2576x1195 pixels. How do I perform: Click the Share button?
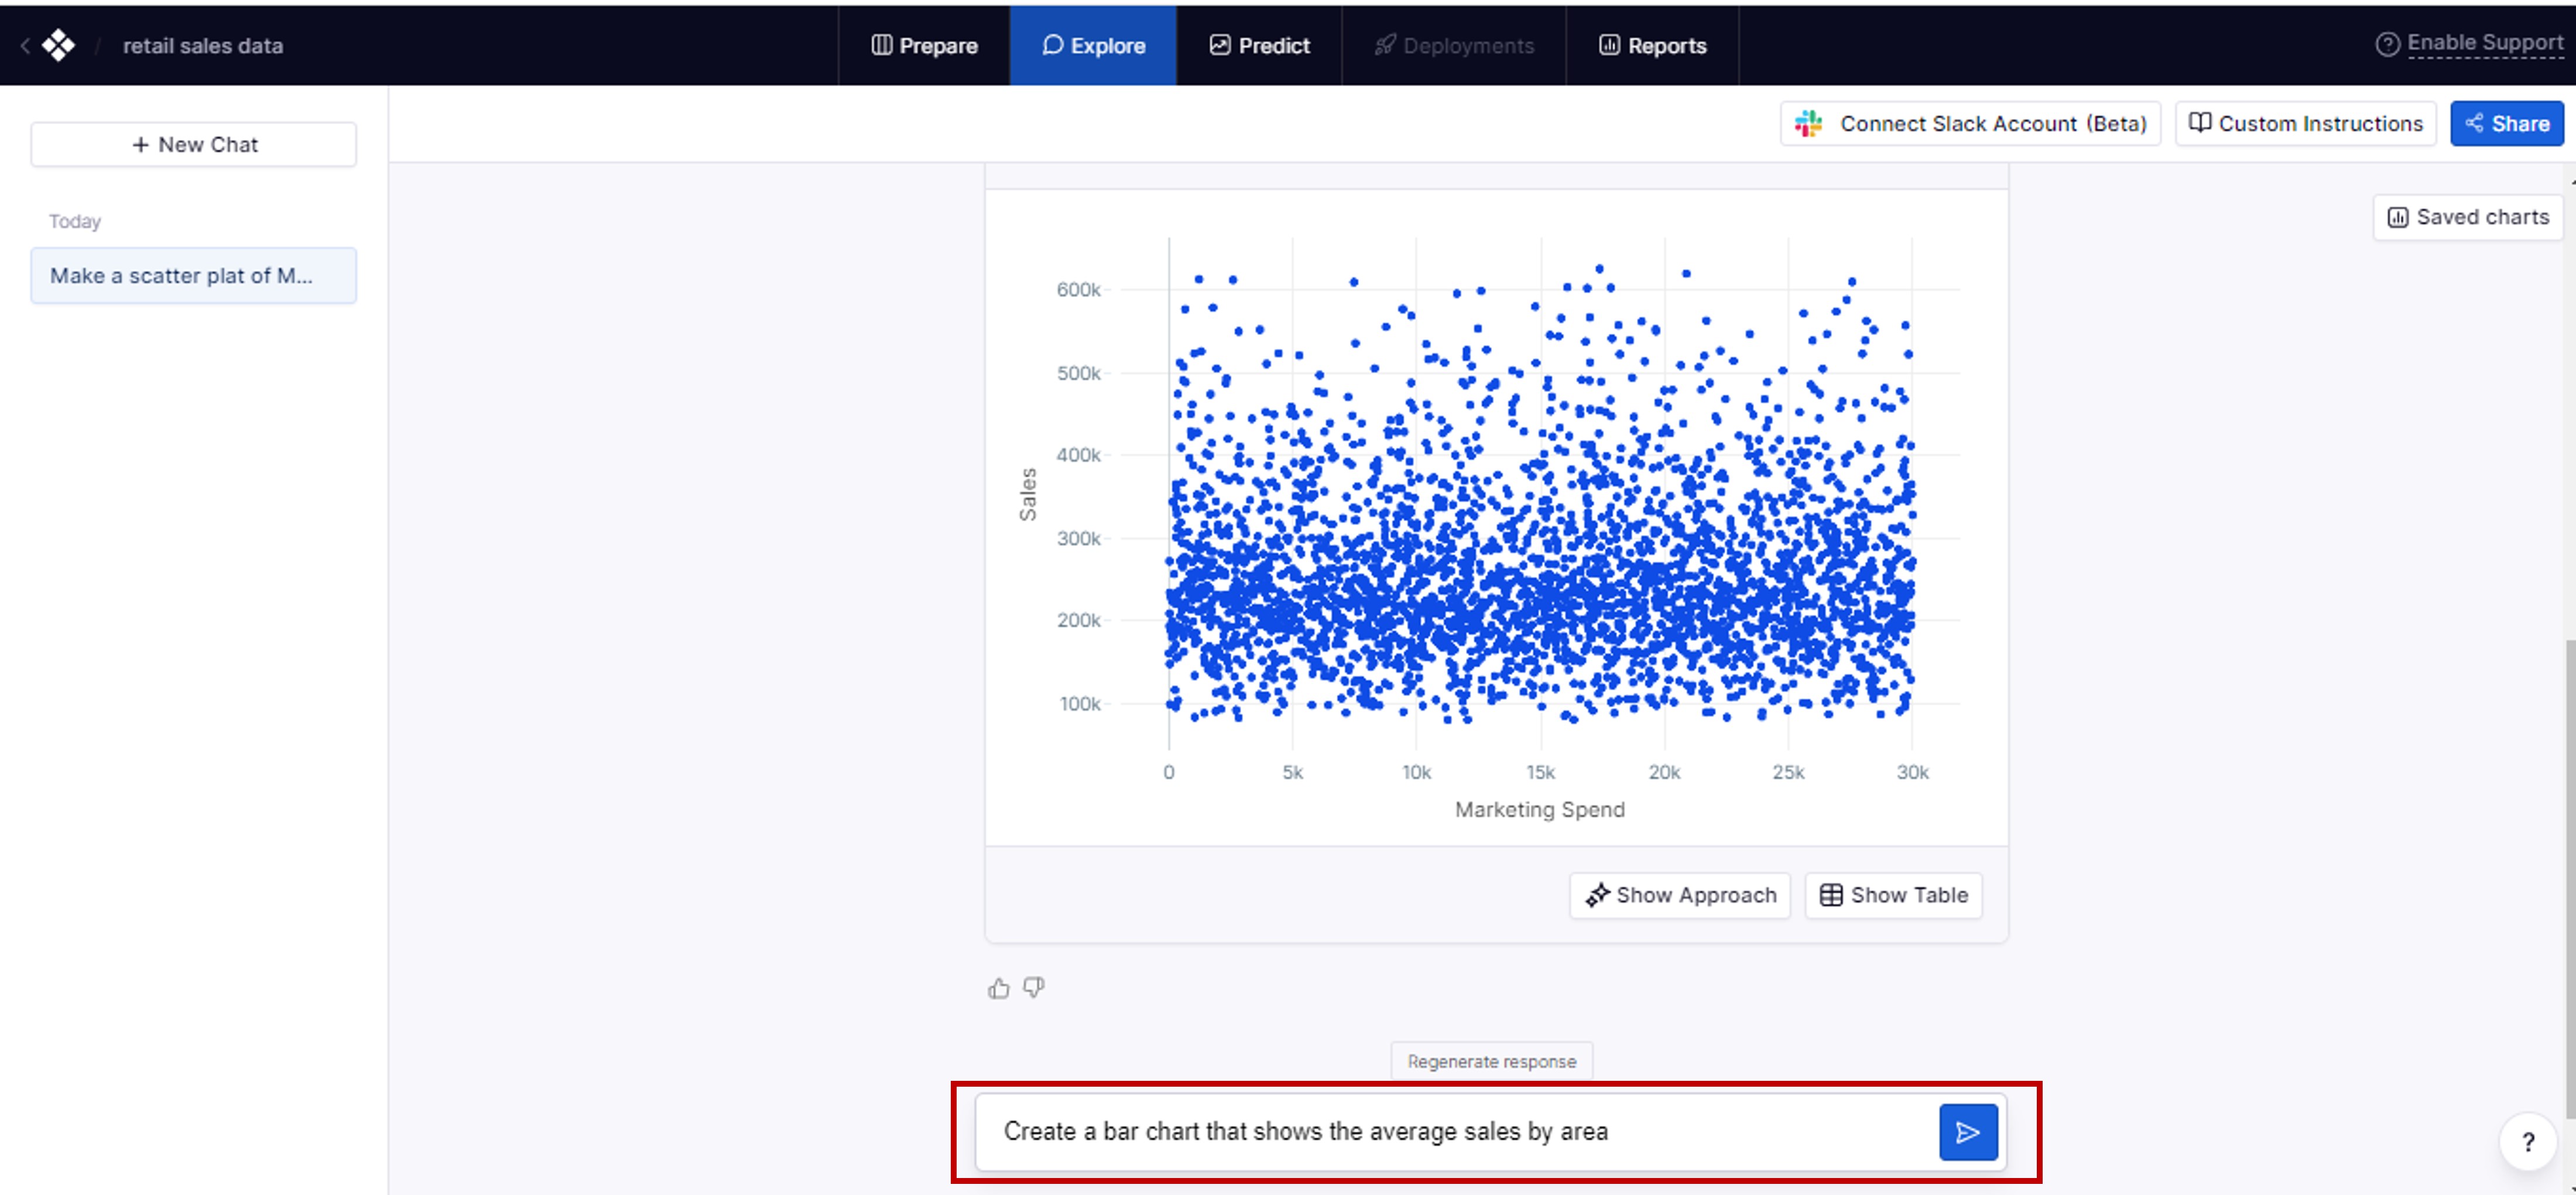(x=2506, y=124)
